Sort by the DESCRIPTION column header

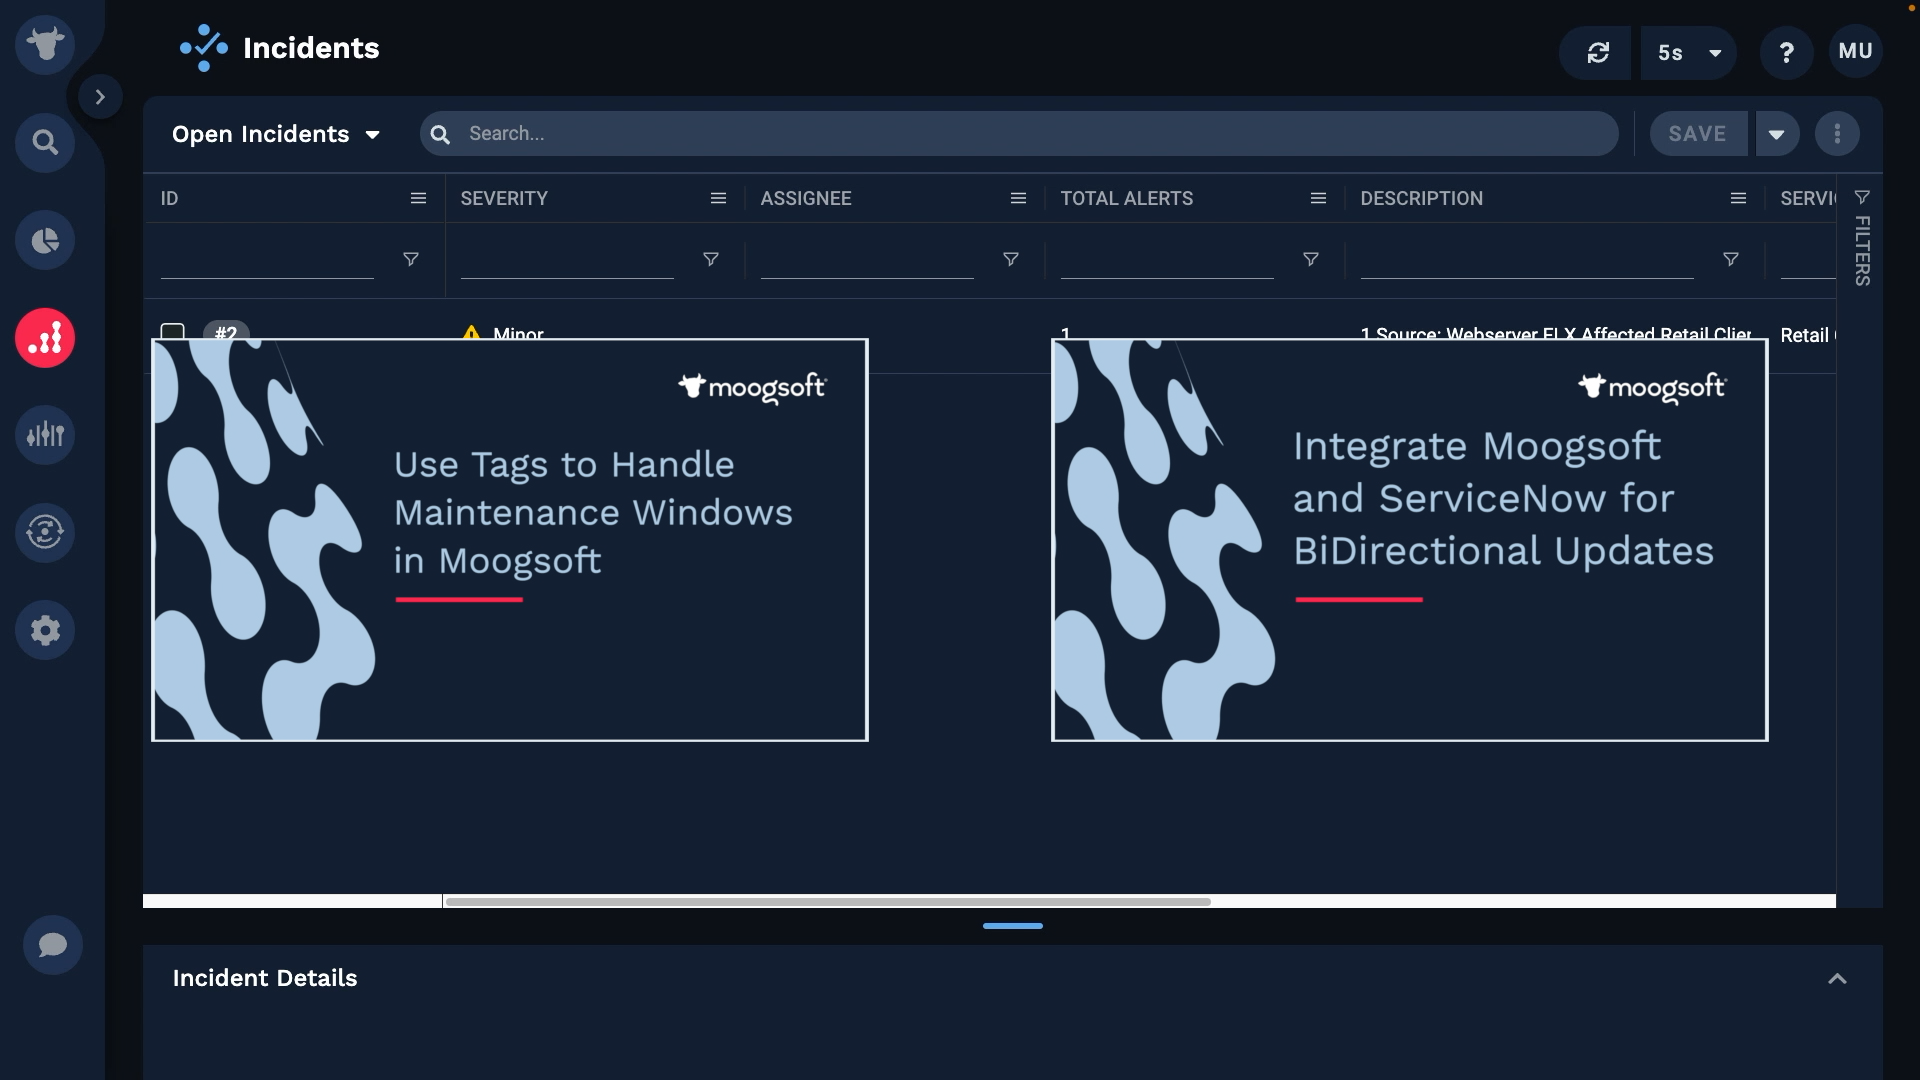click(x=1421, y=198)
